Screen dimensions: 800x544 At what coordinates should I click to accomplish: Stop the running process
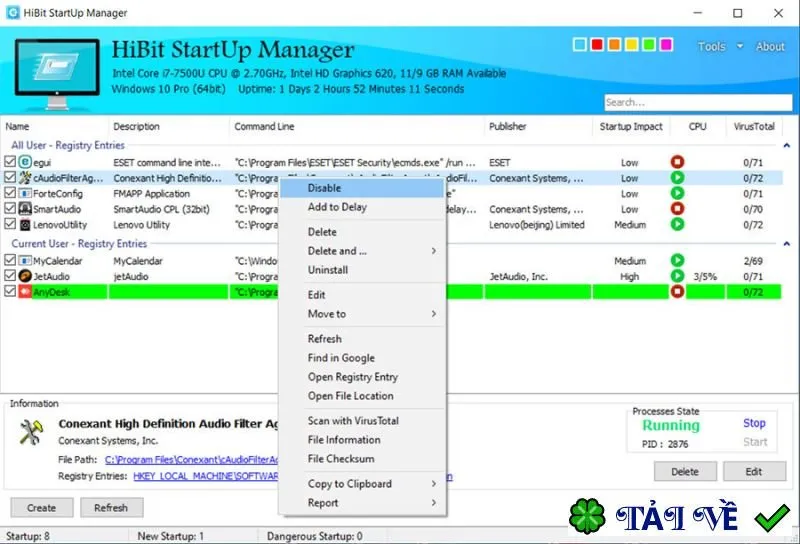click(x=754, y=423)
